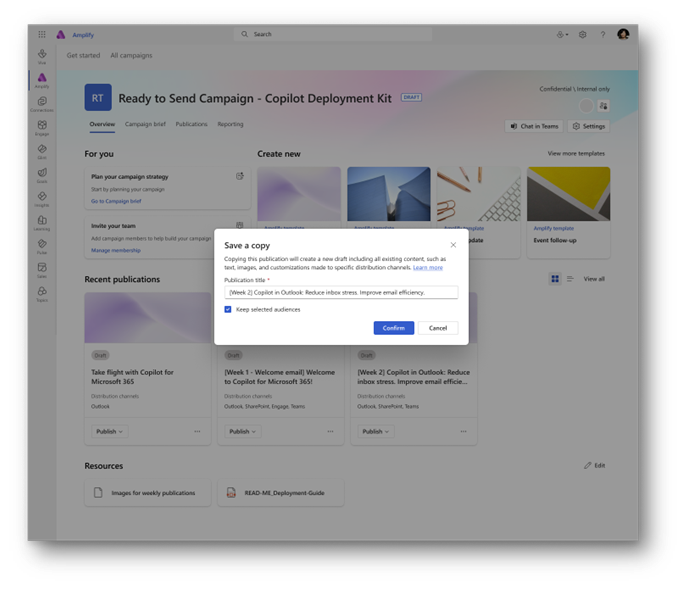This screenshot has height=593, width=687.
Task: Open Manage membership link
Action: [x=116, y=250]
